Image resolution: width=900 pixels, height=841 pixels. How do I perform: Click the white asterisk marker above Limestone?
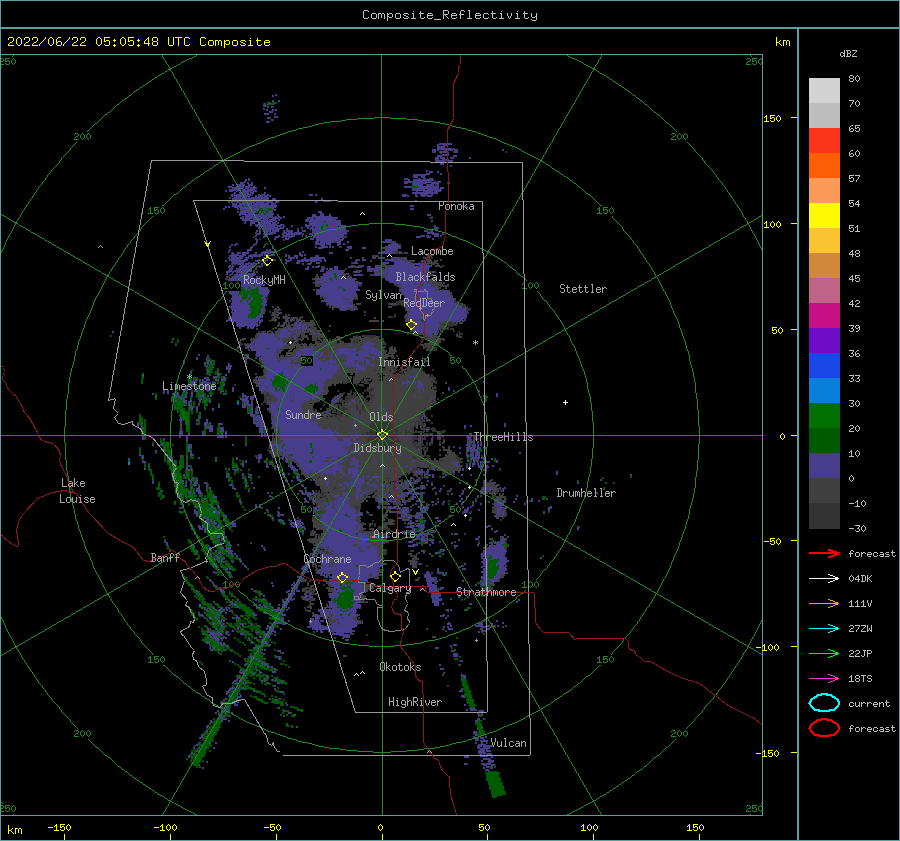189,377
